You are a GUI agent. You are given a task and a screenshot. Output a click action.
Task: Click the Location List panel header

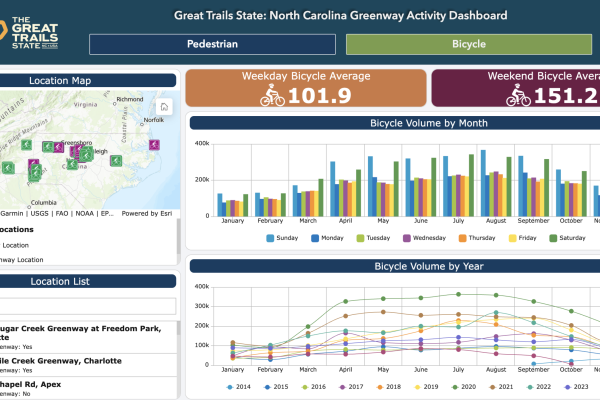[x=88, y=281]
